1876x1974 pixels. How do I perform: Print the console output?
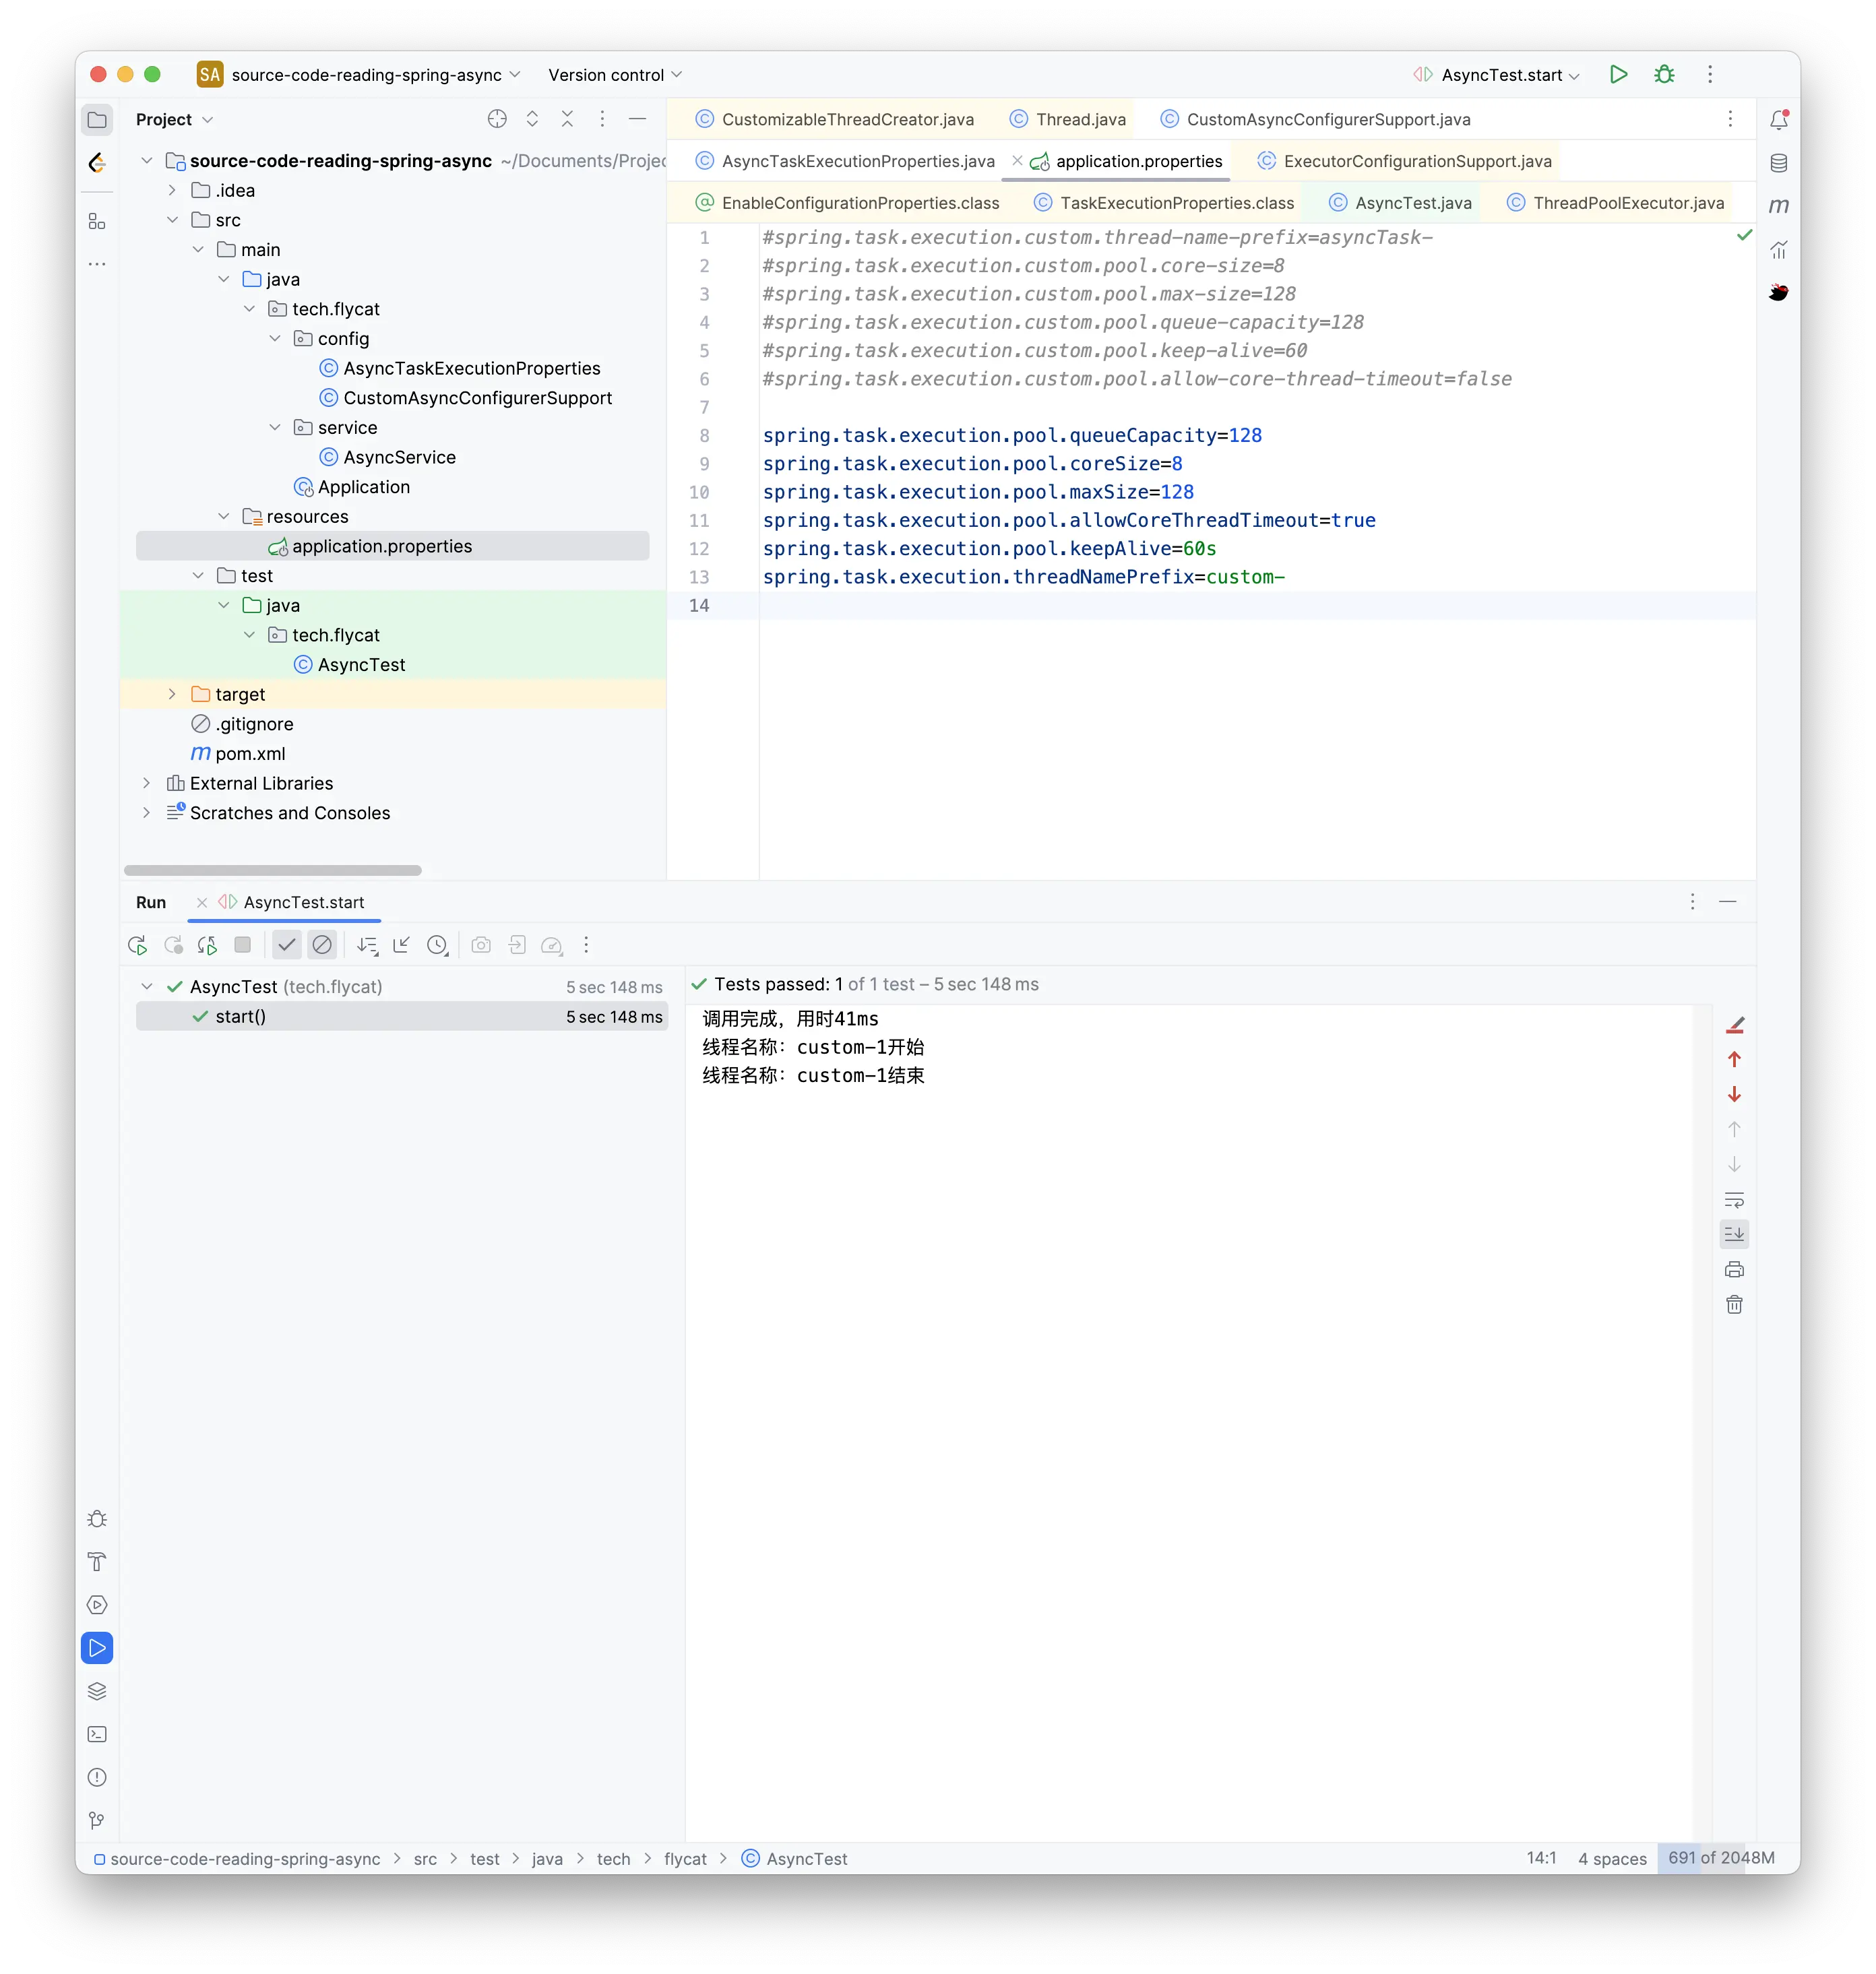pyautogui.click(x=1734, y=1270)
